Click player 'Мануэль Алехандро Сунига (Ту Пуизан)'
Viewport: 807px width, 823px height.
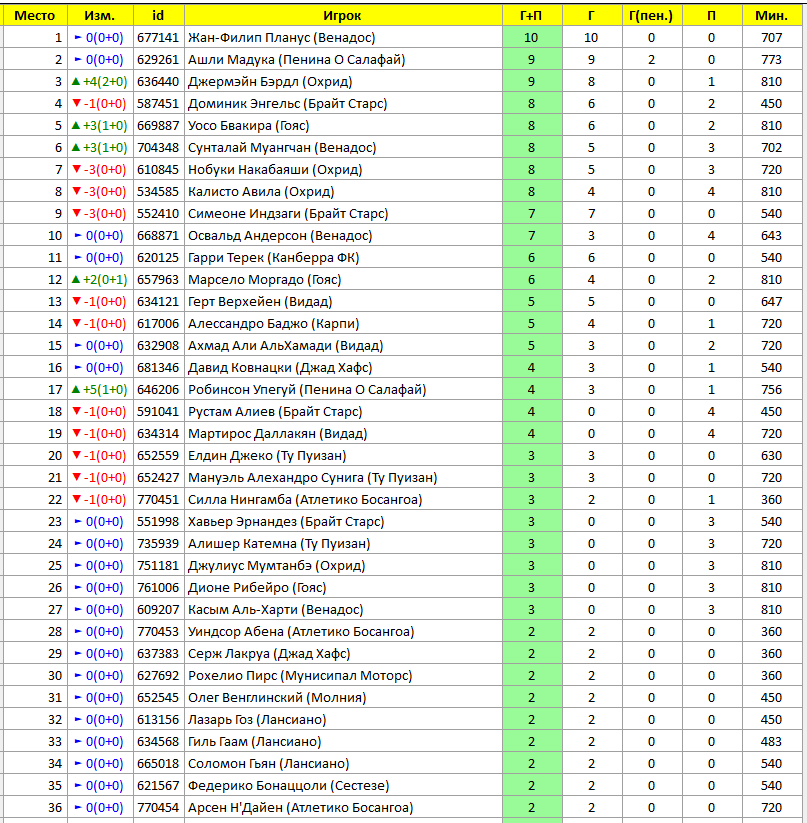(313, 478)
